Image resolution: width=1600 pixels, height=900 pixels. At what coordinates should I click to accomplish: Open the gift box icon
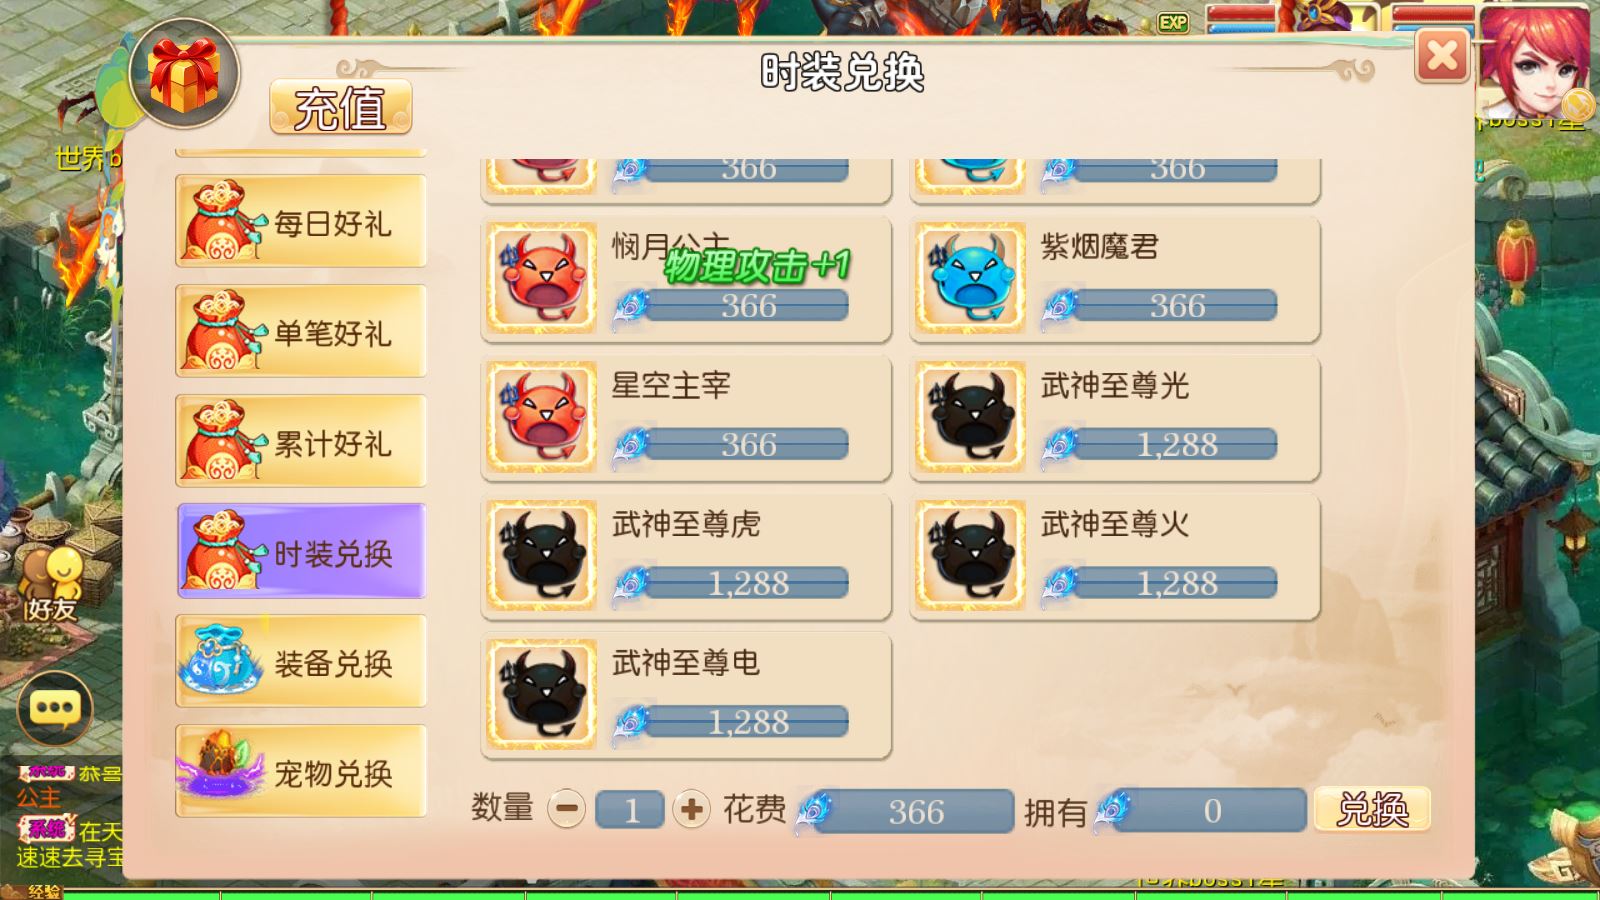(184, 73)
